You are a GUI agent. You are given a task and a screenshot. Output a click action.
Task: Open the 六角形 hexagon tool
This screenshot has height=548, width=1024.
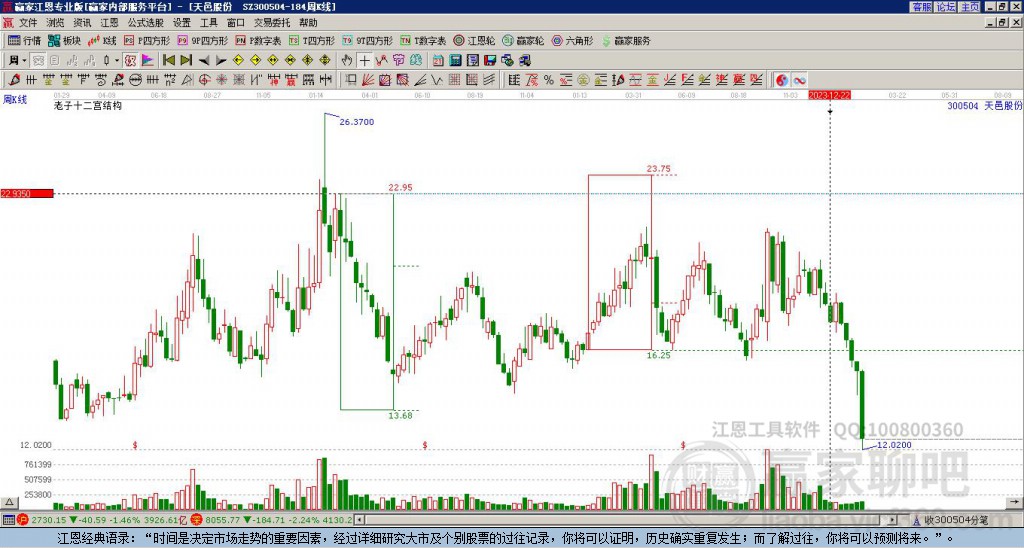(x=572, y=40)
